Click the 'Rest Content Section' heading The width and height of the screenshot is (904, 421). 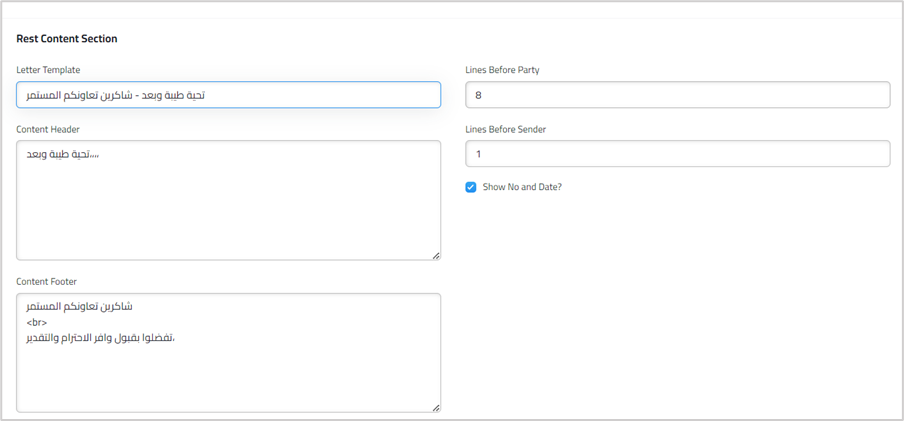click(x=67, y=39)
